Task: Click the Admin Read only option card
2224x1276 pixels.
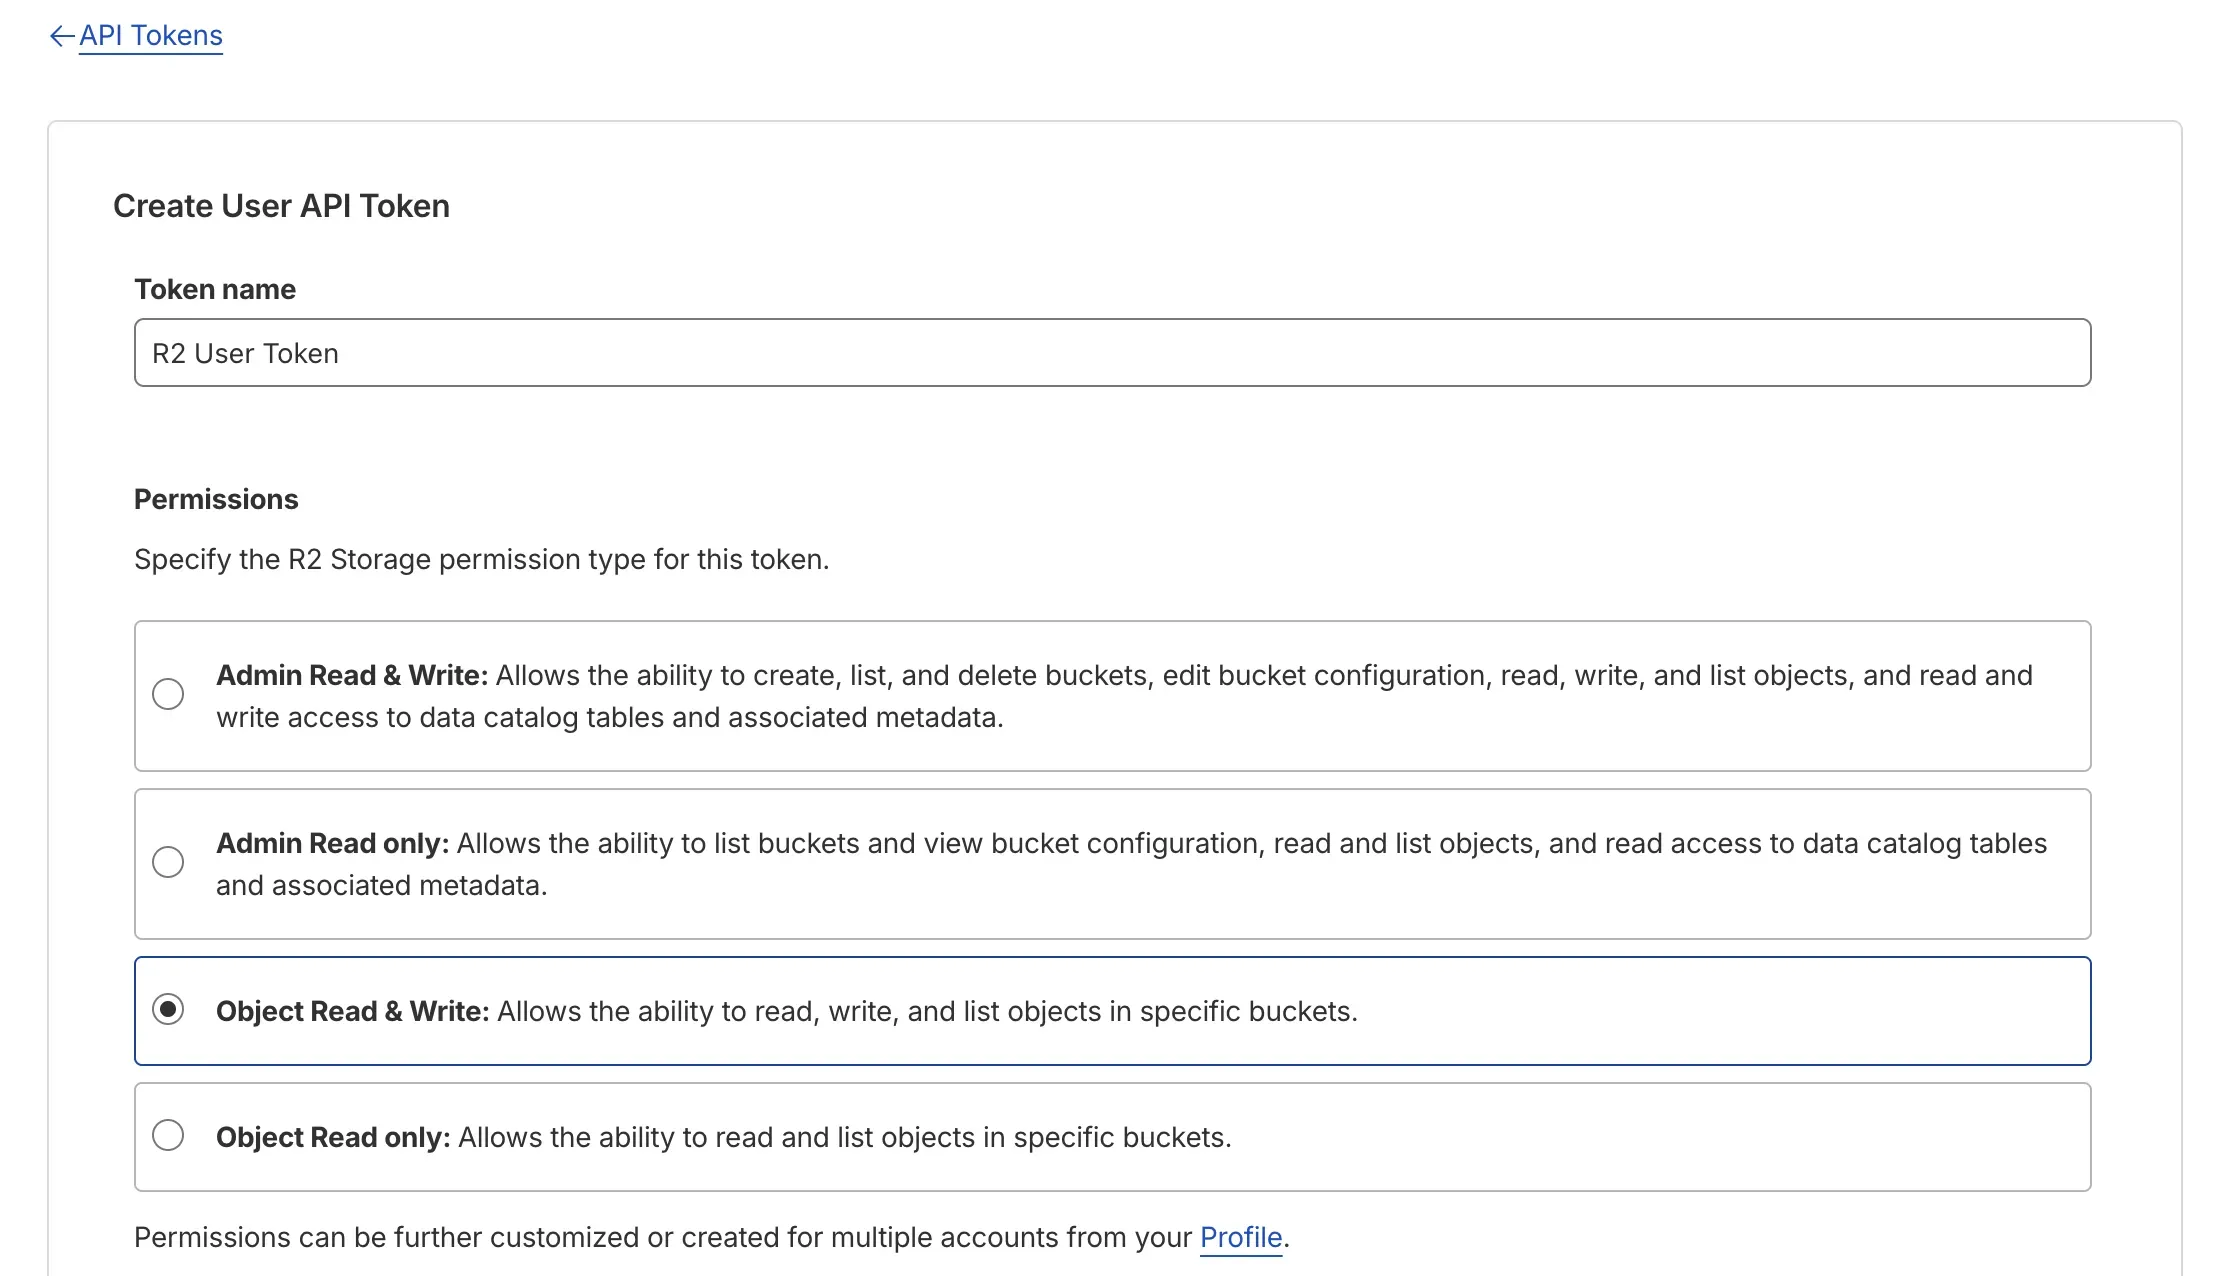Action: pos(1112,863)
